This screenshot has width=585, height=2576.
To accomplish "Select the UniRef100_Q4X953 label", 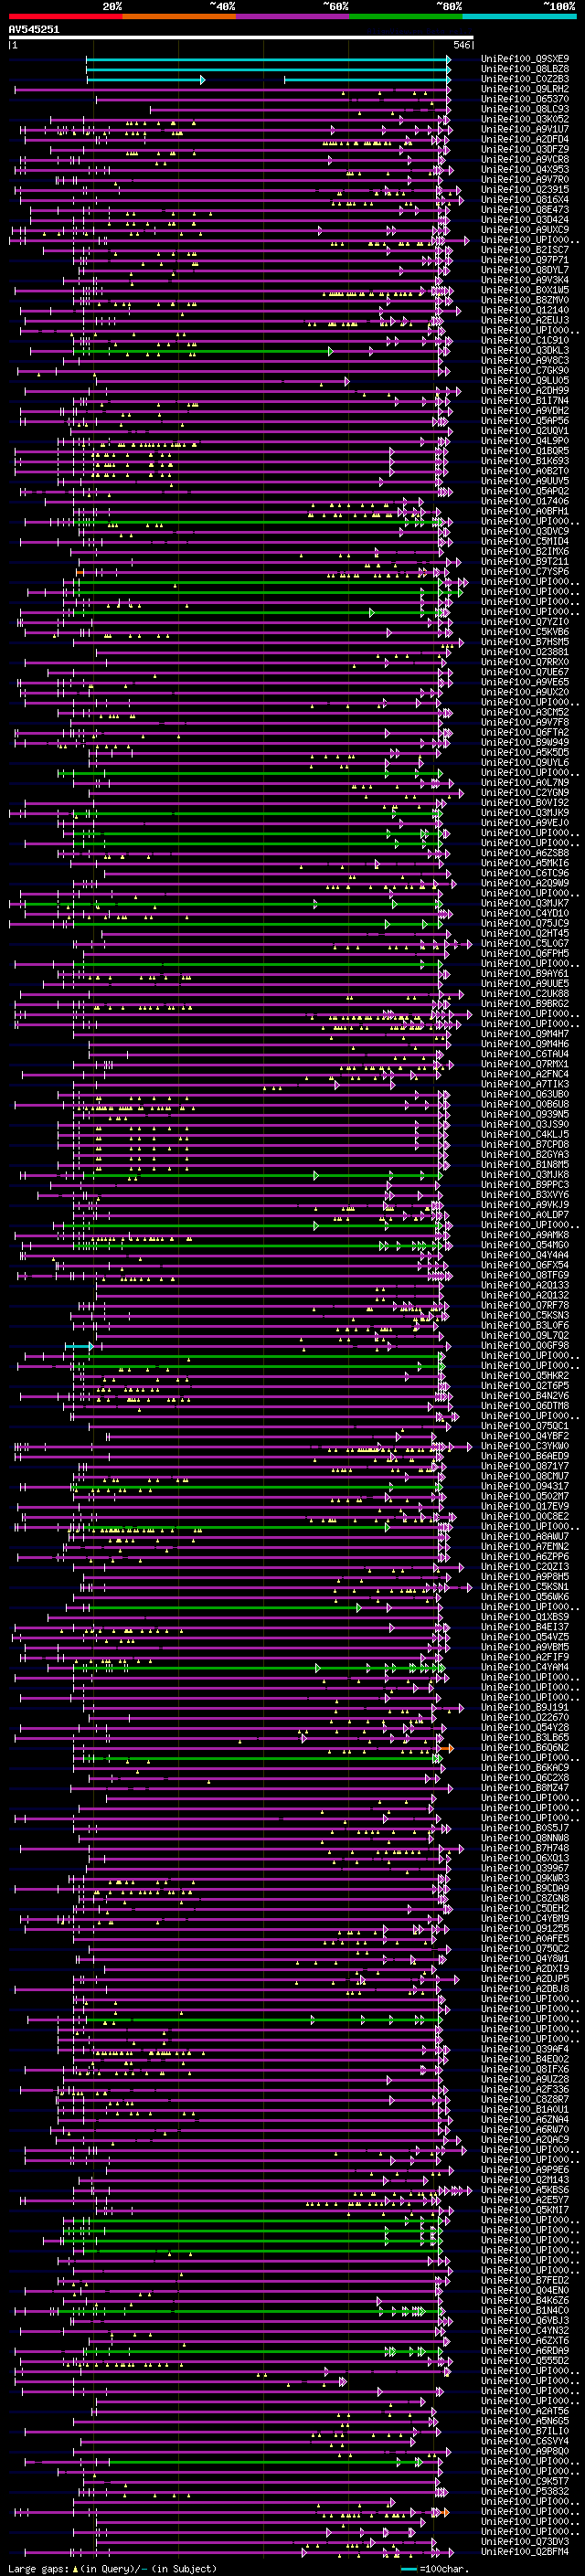I will pos(525,170).
